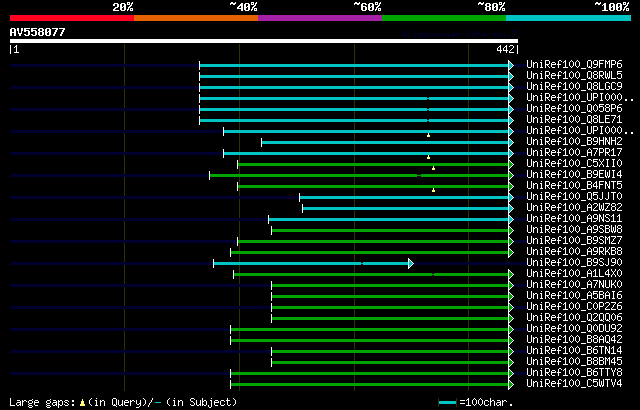Viewport: 640px width, 410px height.
Task: Select the UniRef100_A7NUK0 label
Action: coord(574,285)
